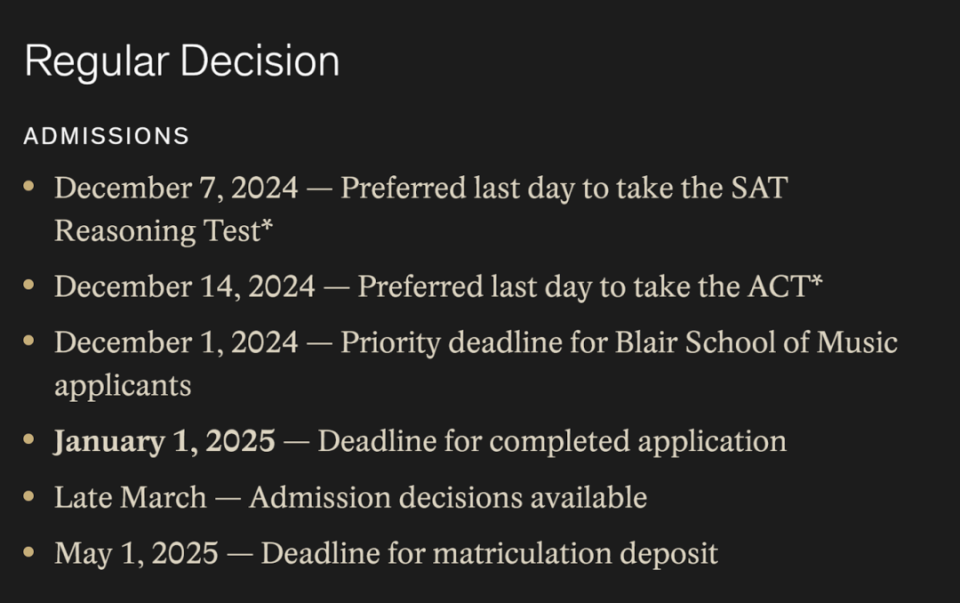This screenshot has width=960, height=603.
Task: Click "Deadline for completed application" text
Action: pos(552,441)
